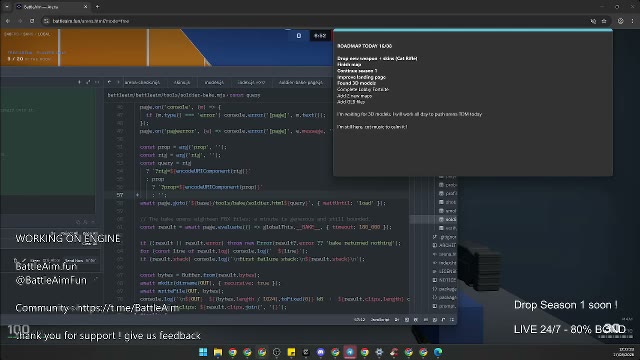Click the 'ROADMAP TODAY 16:00' heading
The width and height of the screenshot is (640, 360).
[x=364, y=46]
